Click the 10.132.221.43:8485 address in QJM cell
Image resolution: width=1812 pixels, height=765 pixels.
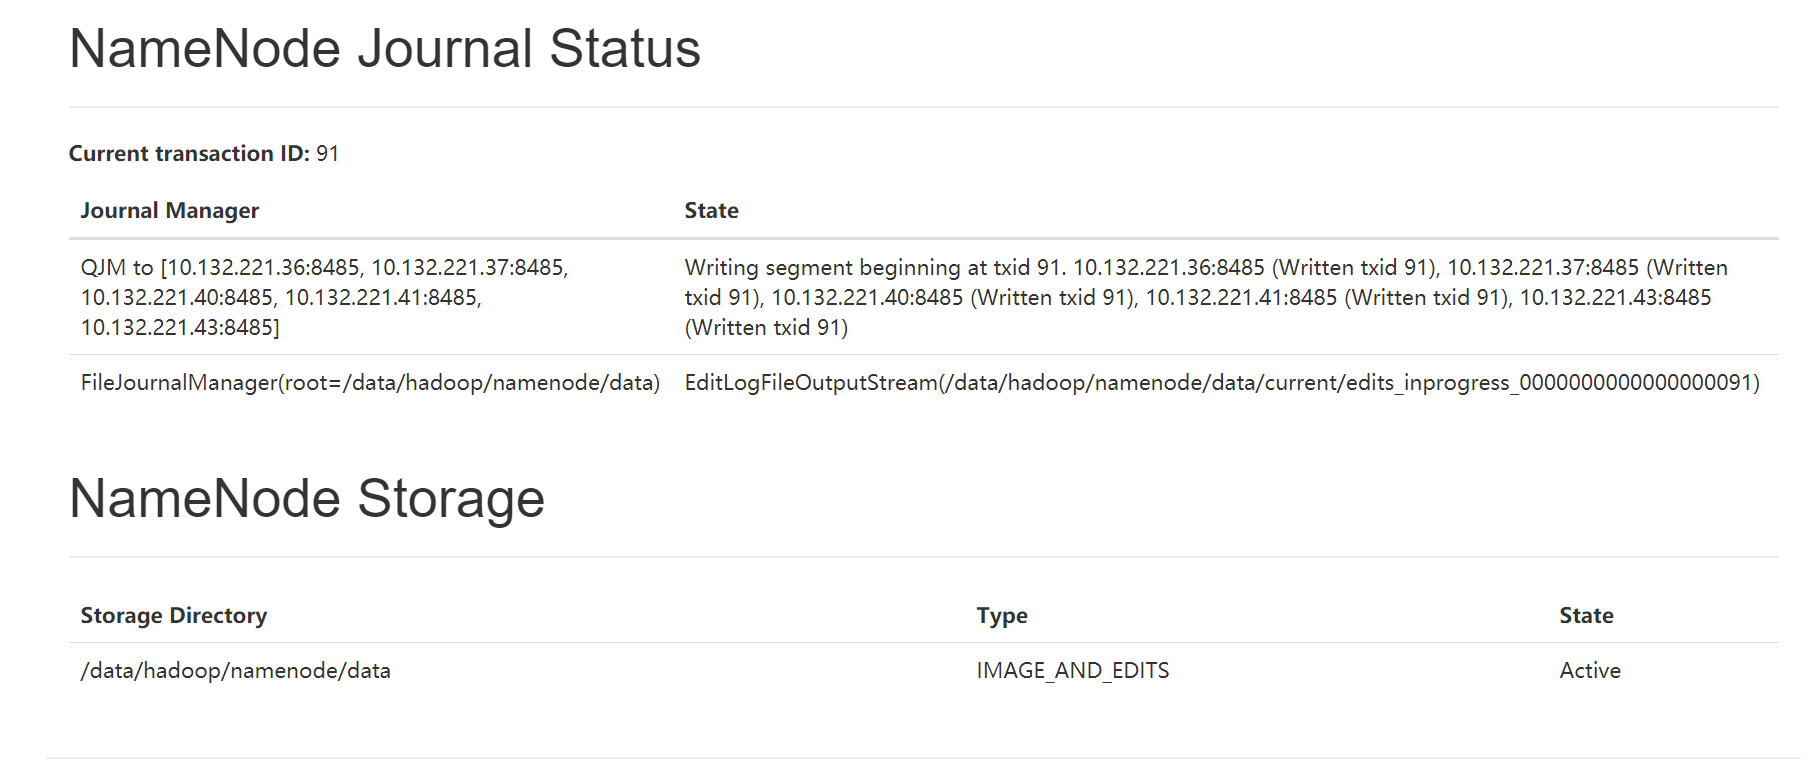pos(177,328)
